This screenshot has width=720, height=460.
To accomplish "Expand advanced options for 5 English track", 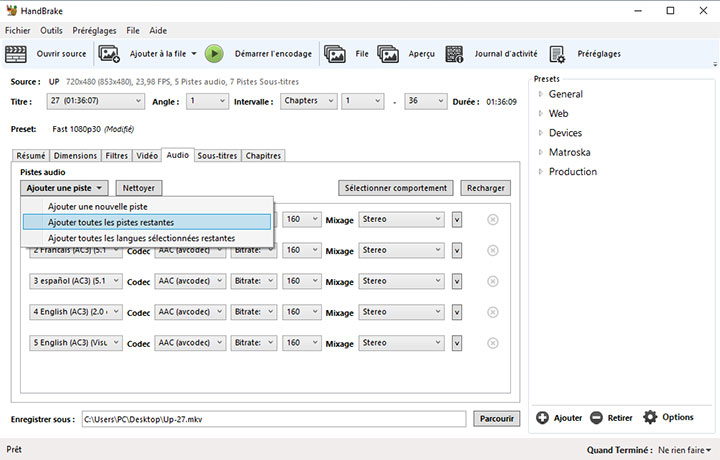I will click(x=456, y=343).
